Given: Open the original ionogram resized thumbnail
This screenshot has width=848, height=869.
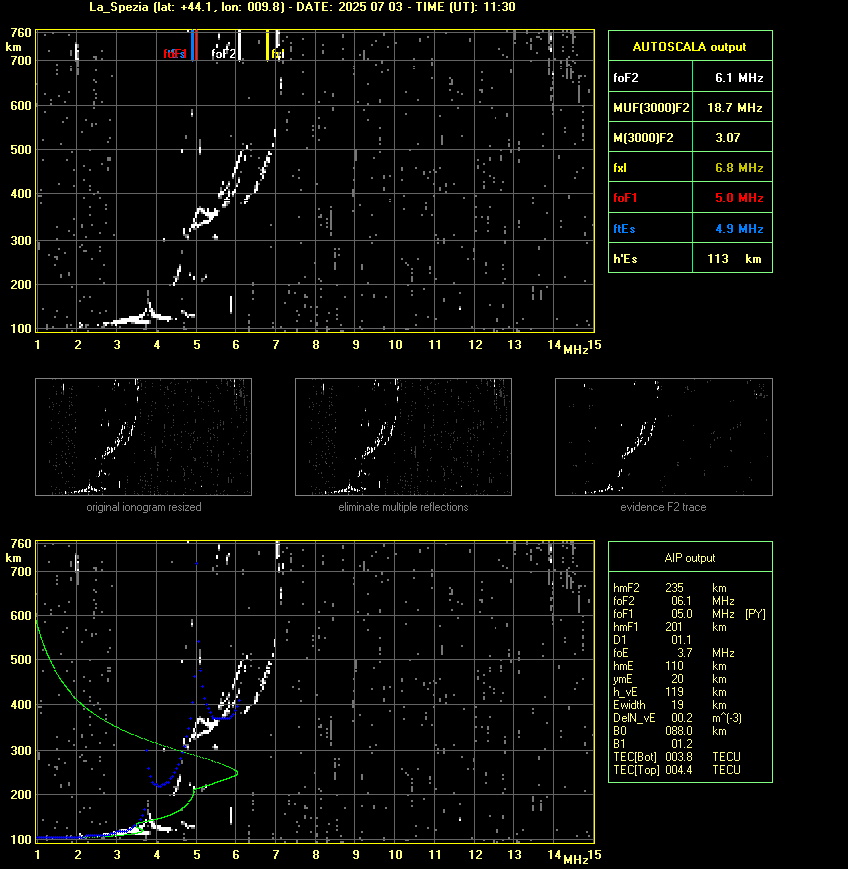Looking at the screenshot, I should tap(144, 437).
